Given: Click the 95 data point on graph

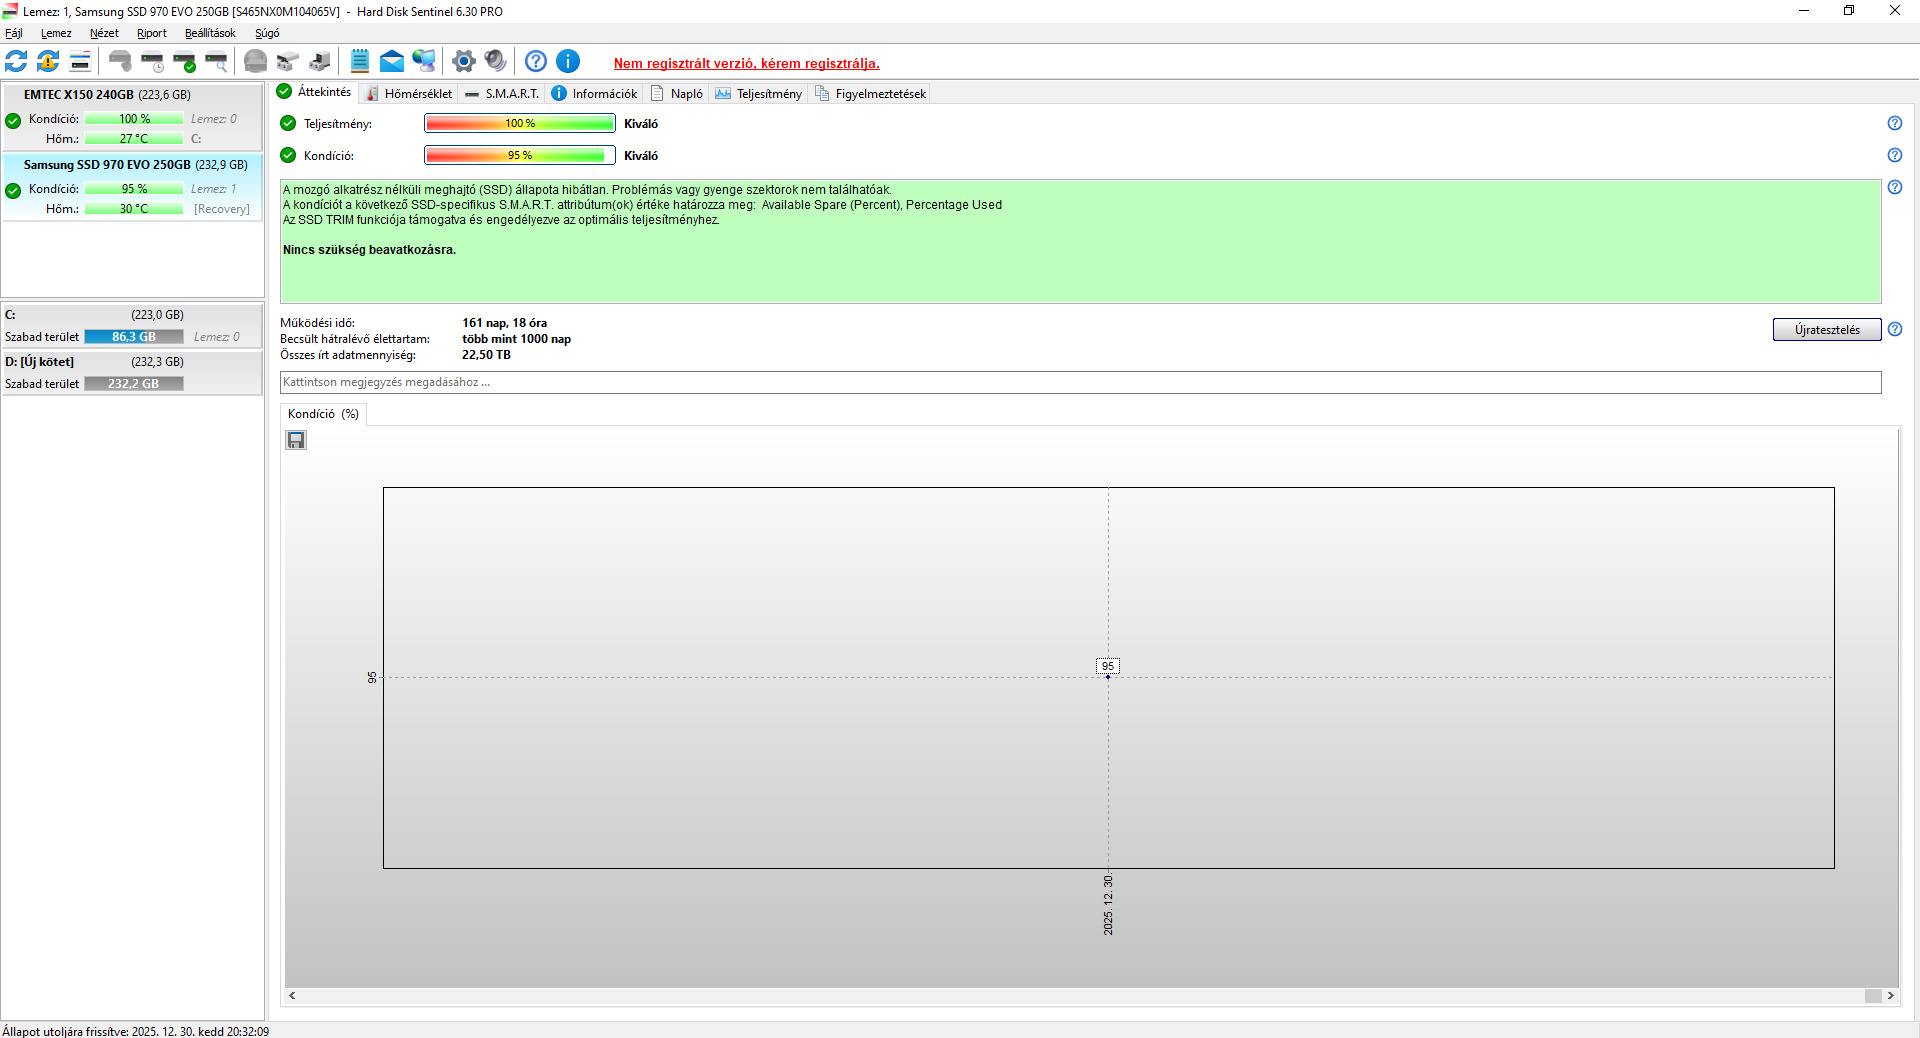Looking at the screenshot, I should [1108, 677].
